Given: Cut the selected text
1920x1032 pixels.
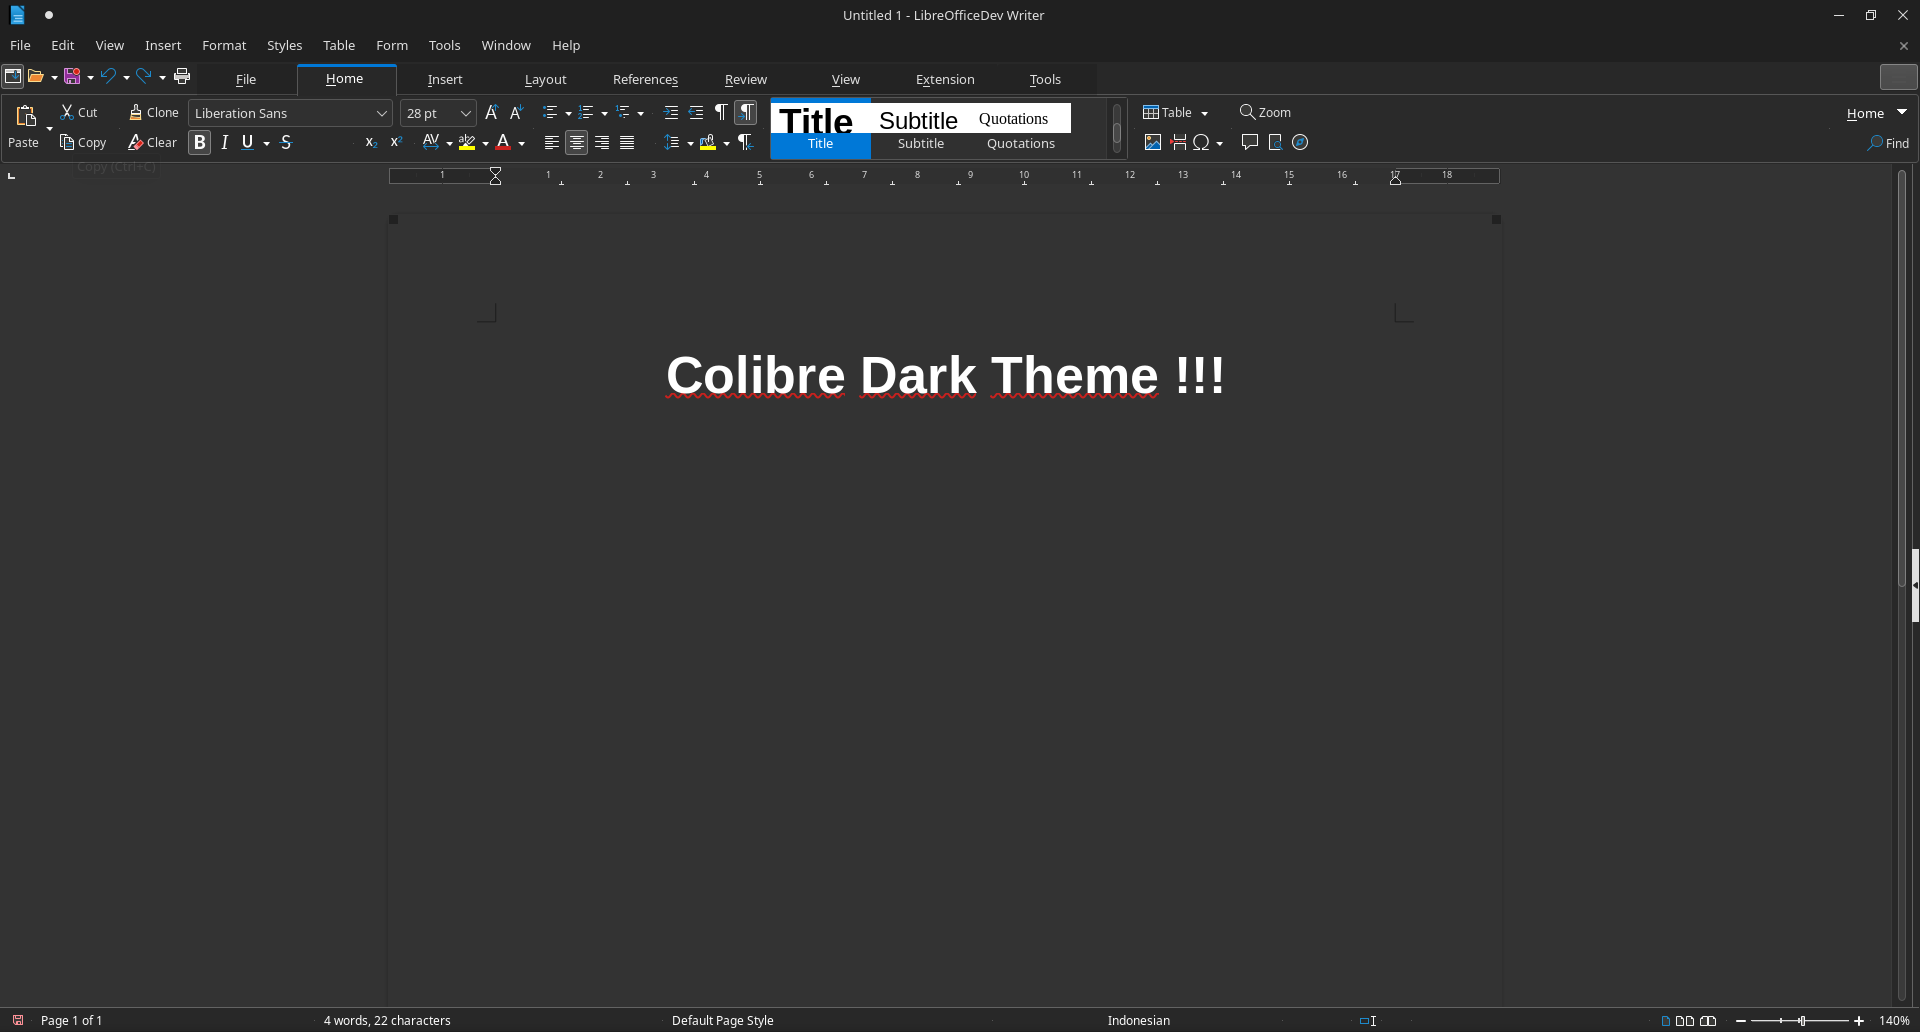Looking at the screenshot, I should 79,112.
